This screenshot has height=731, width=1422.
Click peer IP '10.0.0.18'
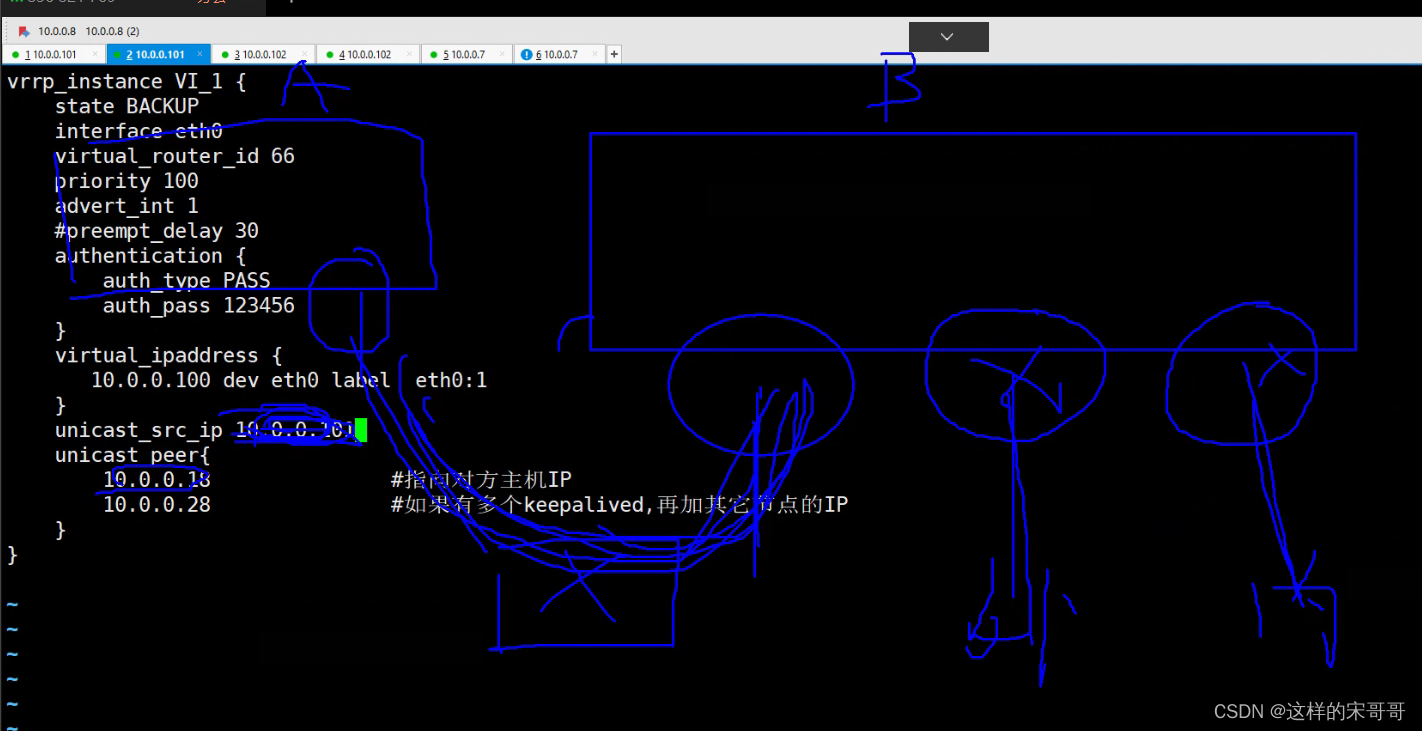click(157, 480)
